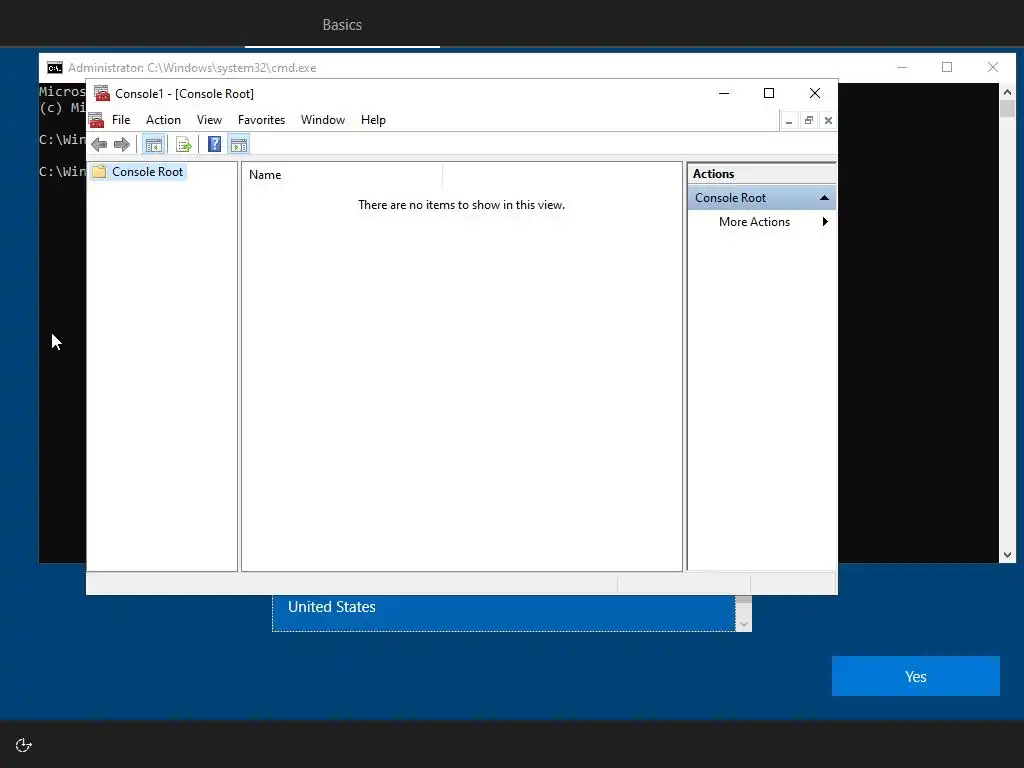
Task: Click the Console1 - [Console Root] title bar text
Action: coord(185,94)
